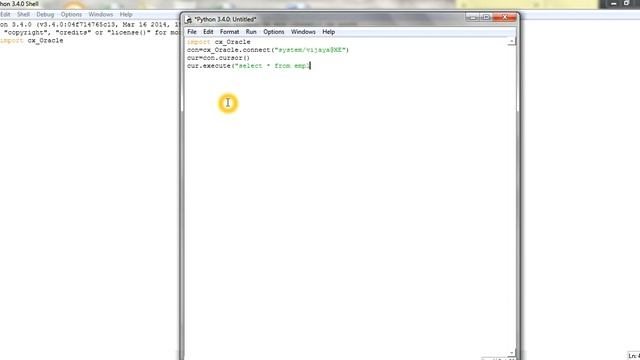This screenshot has height=360, width=640.
Task: Click the cur.execute select statement line
Action: tap(249, 66)
